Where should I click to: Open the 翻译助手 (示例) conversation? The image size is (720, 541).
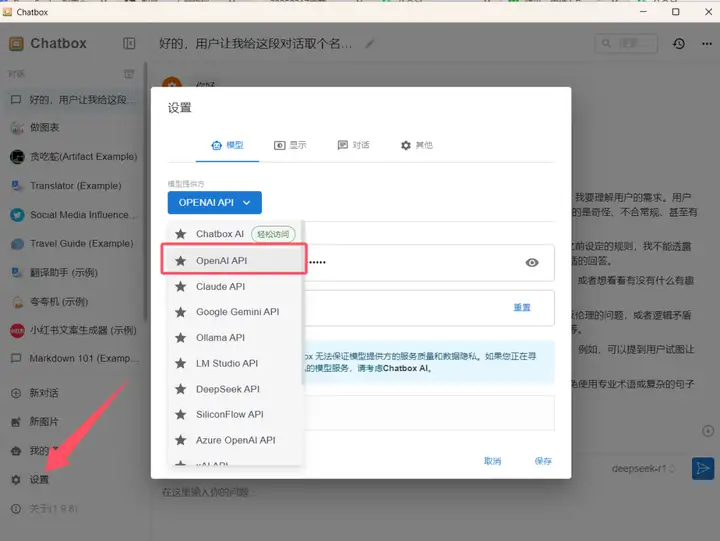(x=73, y=273)
